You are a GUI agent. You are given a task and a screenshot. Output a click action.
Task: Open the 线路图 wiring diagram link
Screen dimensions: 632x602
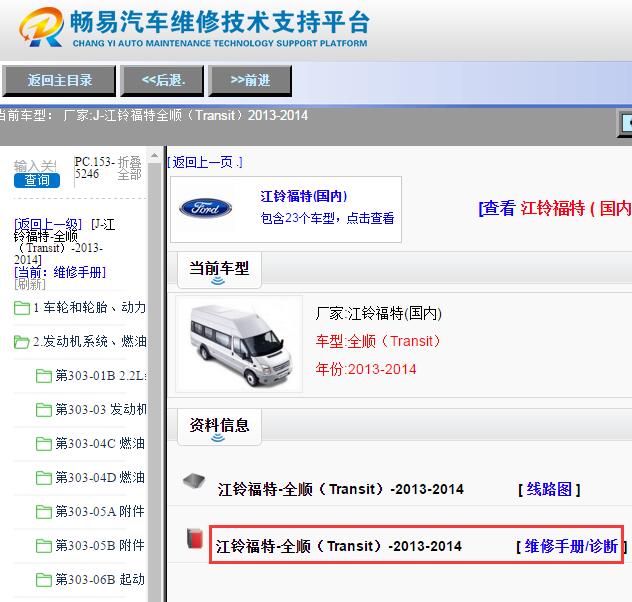coord(549,489)
